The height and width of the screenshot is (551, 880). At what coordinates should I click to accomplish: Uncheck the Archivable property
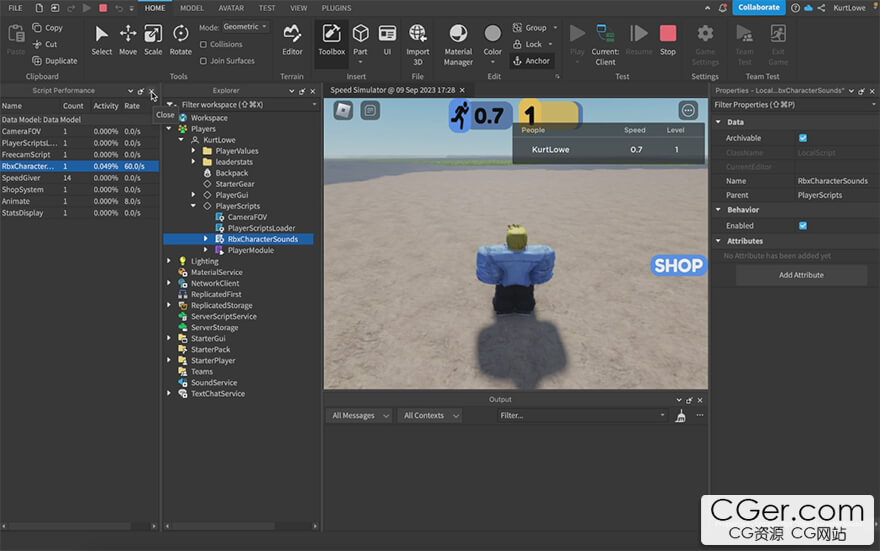[x=803, y=138]
